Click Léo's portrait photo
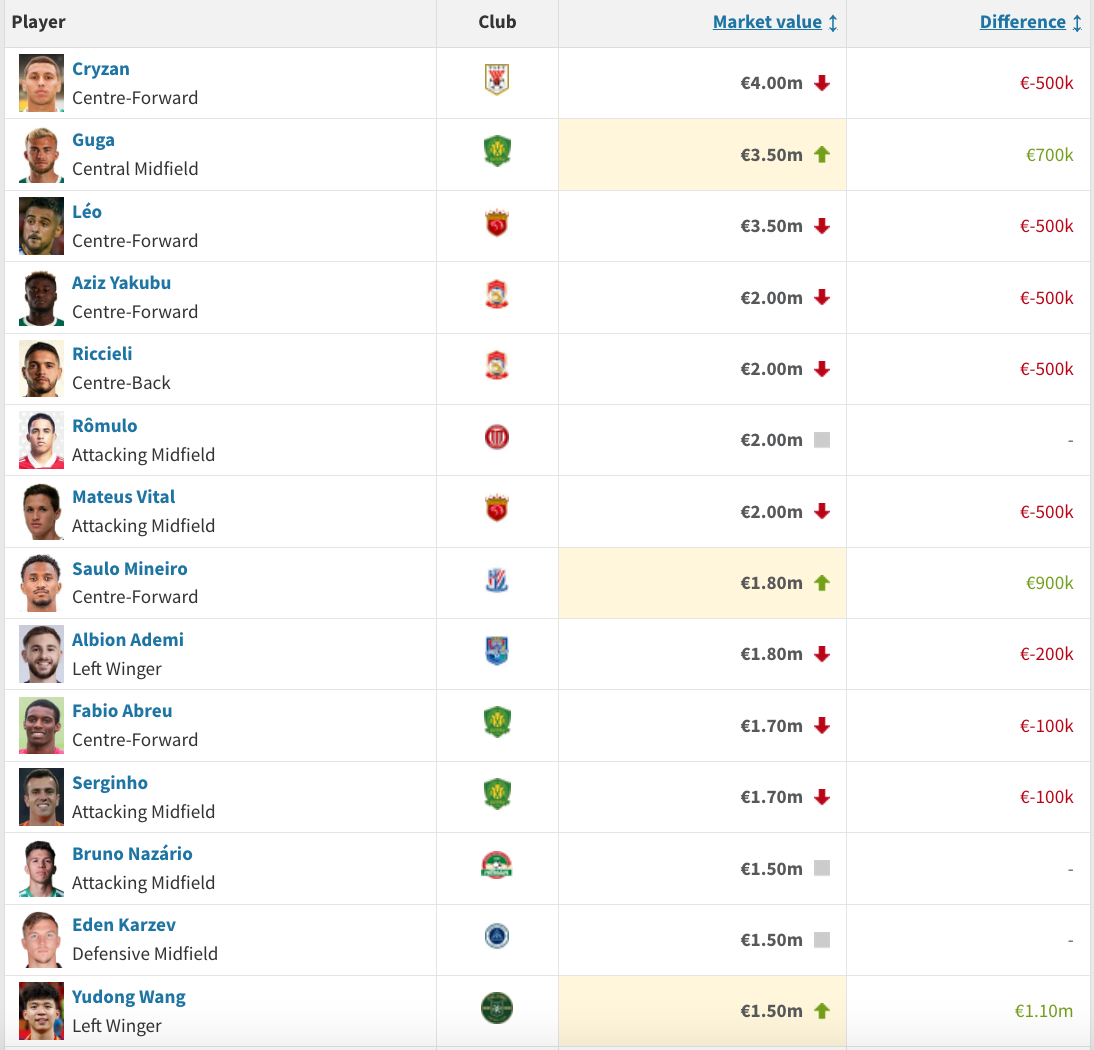 point(41,226)
